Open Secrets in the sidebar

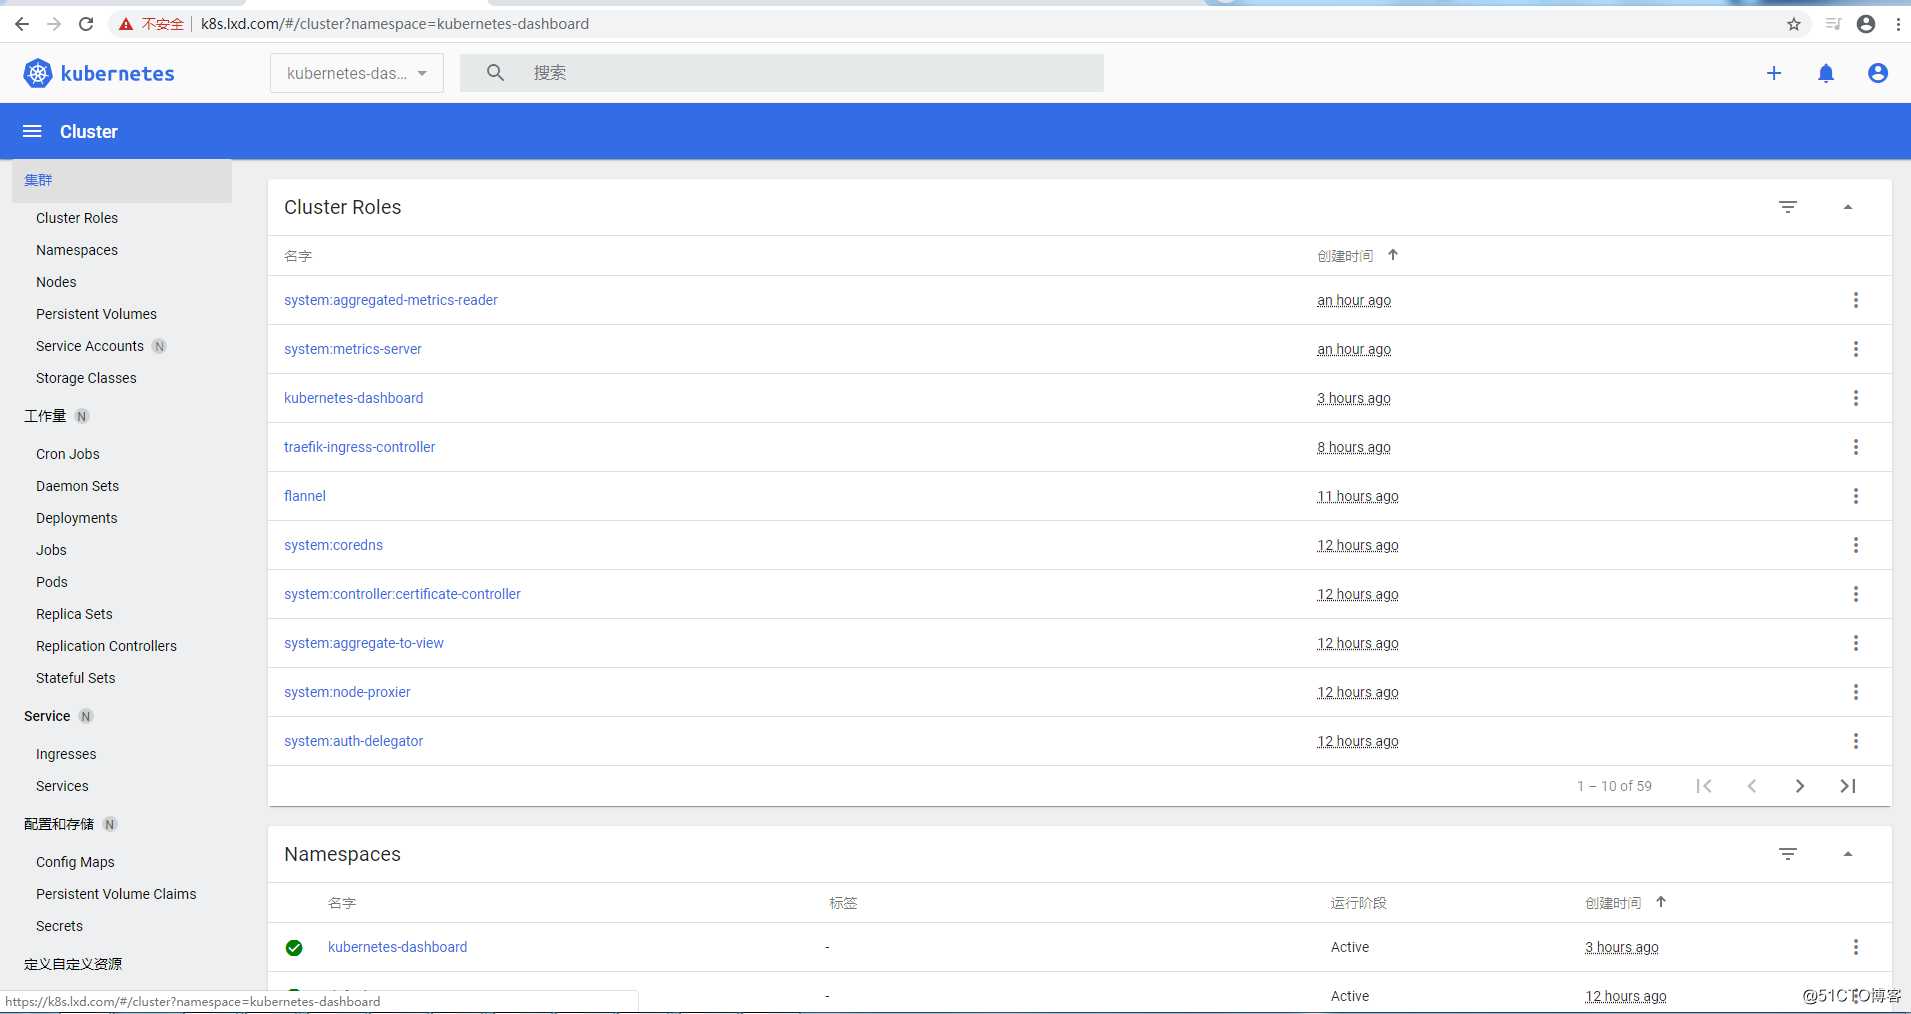[59, 926]
